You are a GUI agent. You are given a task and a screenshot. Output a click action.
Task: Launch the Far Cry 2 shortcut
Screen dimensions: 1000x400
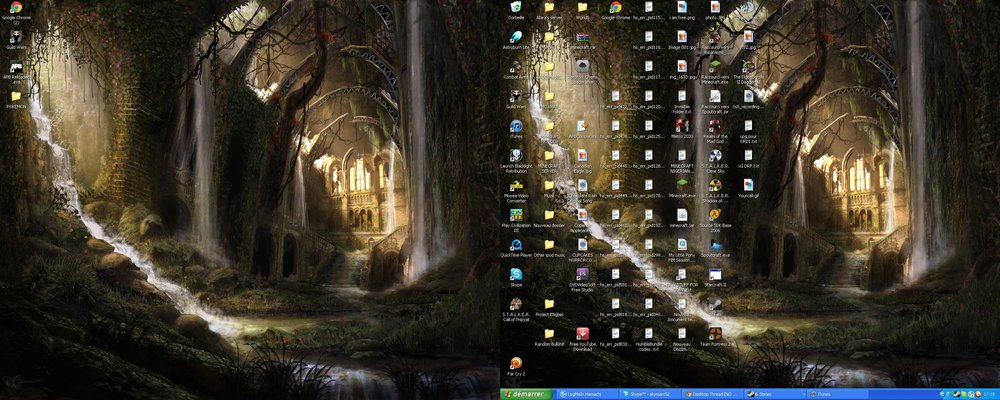pos(516,366)
